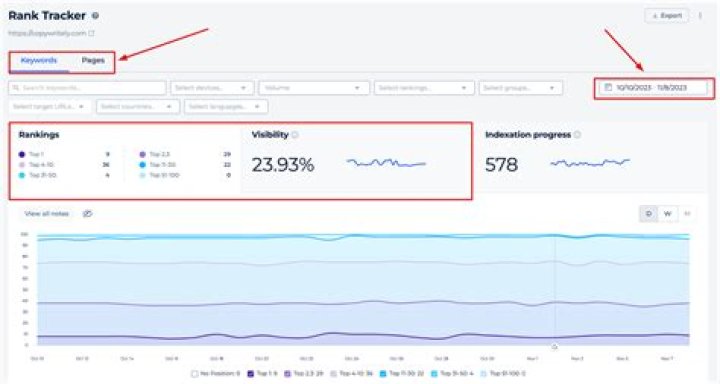Screen dimensions: 720x384
Task: Click the Top 11-30 color dot in Rankings
Action: click(142, 165)
